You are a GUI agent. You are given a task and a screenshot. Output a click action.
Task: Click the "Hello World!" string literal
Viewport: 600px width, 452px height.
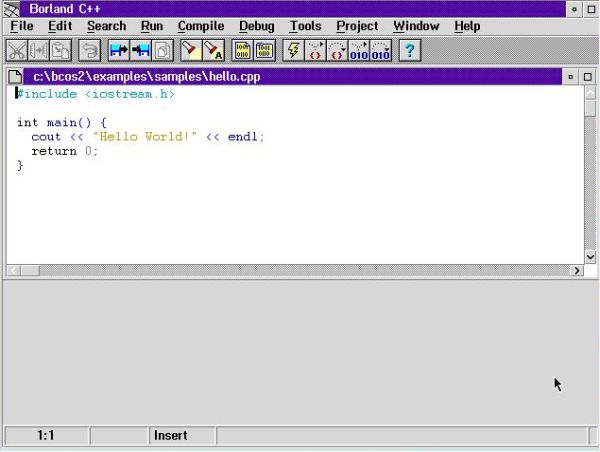point(145,137)
